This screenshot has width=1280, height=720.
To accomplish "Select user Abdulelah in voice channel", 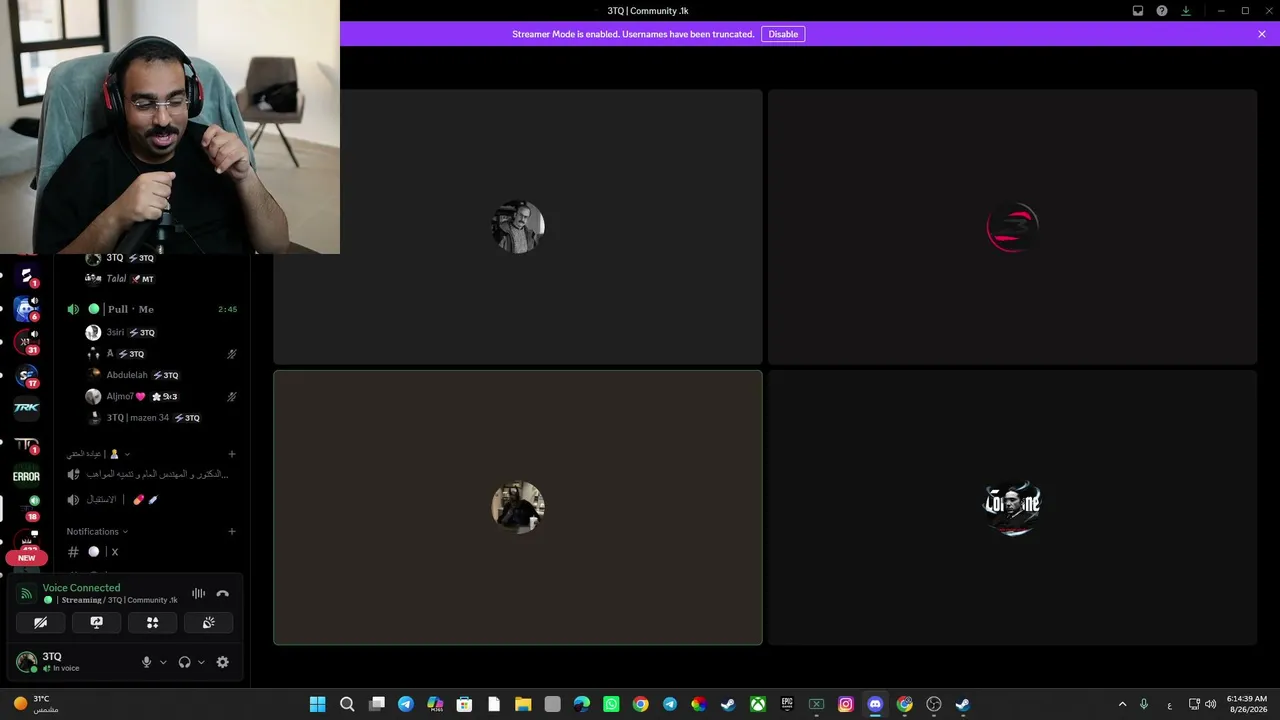I will (160, 375).
